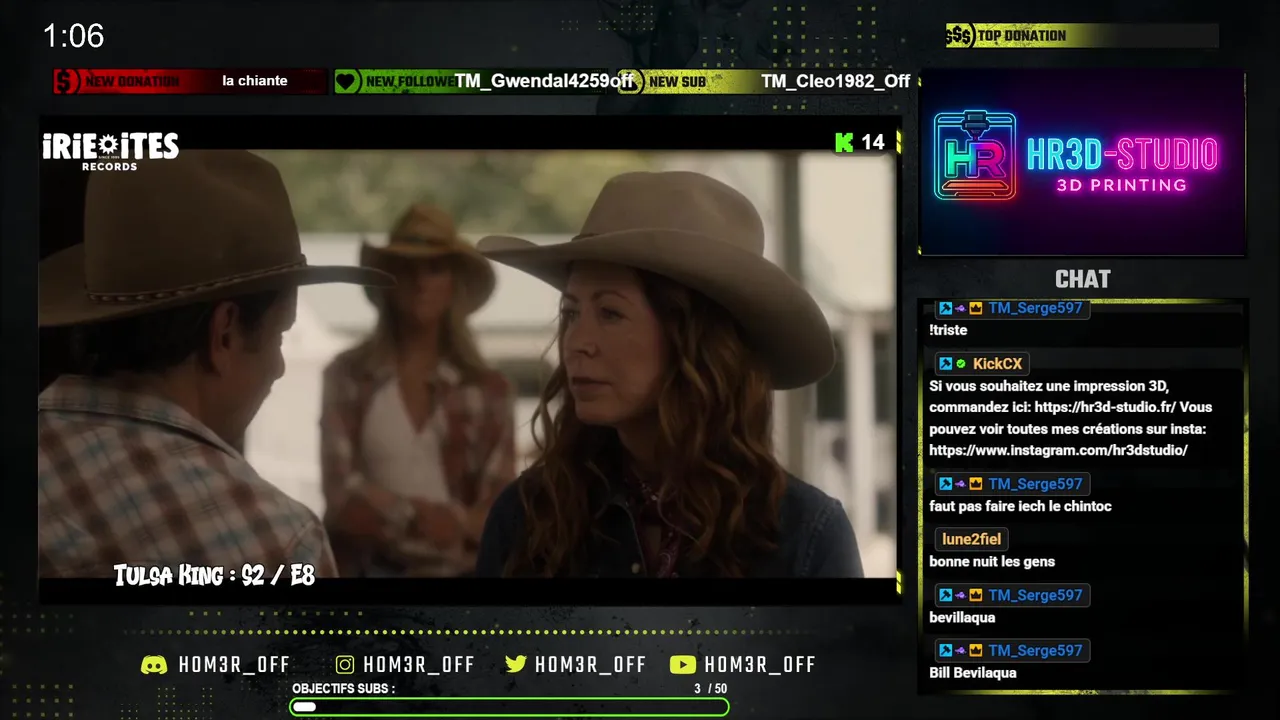Click the lune2fiel username in chat

click(x=971, y=539)
